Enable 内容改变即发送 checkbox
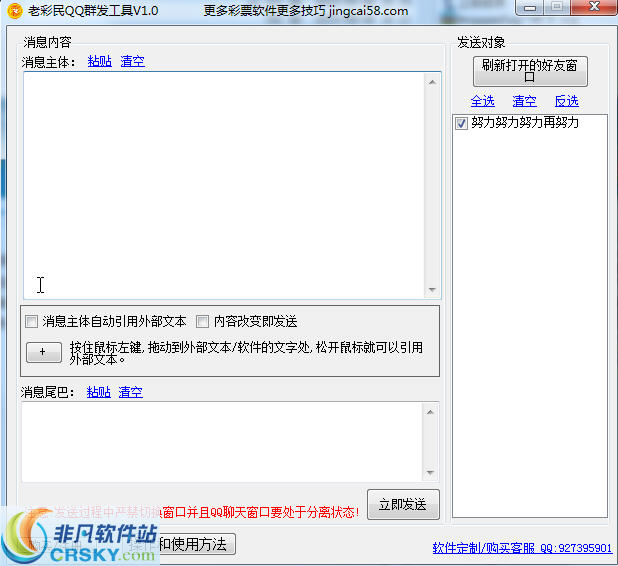 [202, 321]
